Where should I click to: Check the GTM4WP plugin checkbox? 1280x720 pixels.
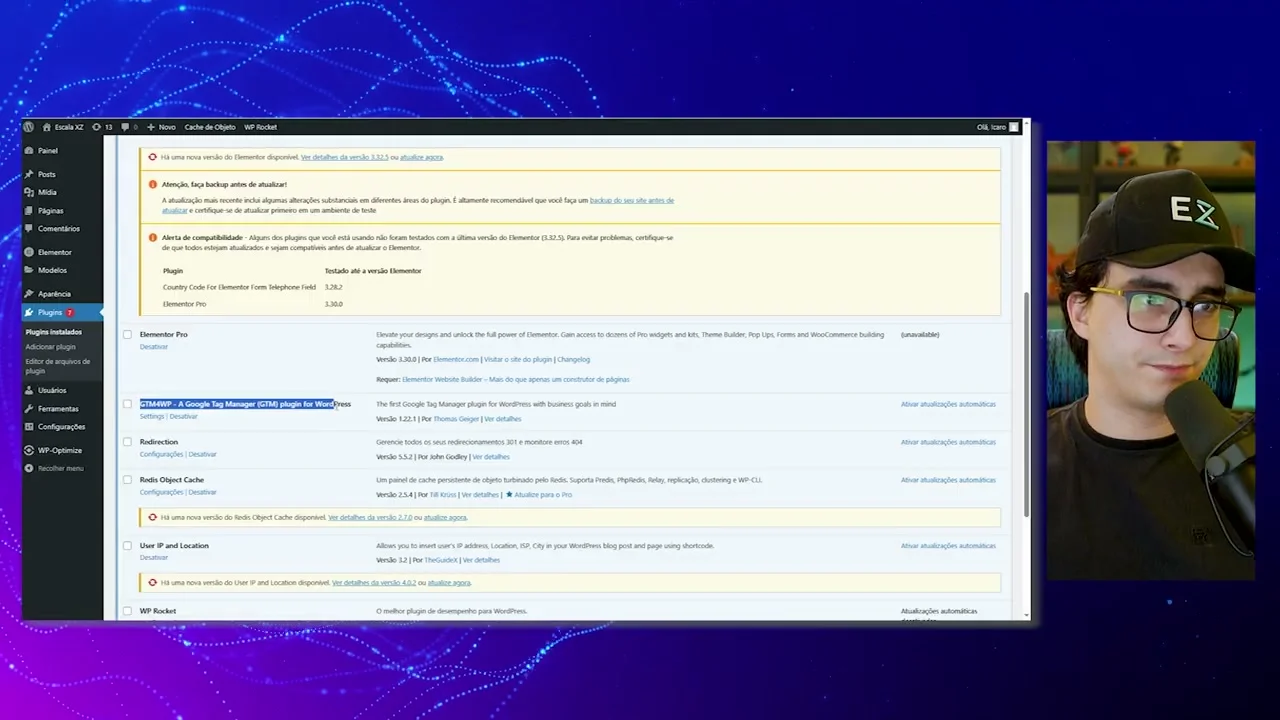pyautogui.click(x=127, y=404)
